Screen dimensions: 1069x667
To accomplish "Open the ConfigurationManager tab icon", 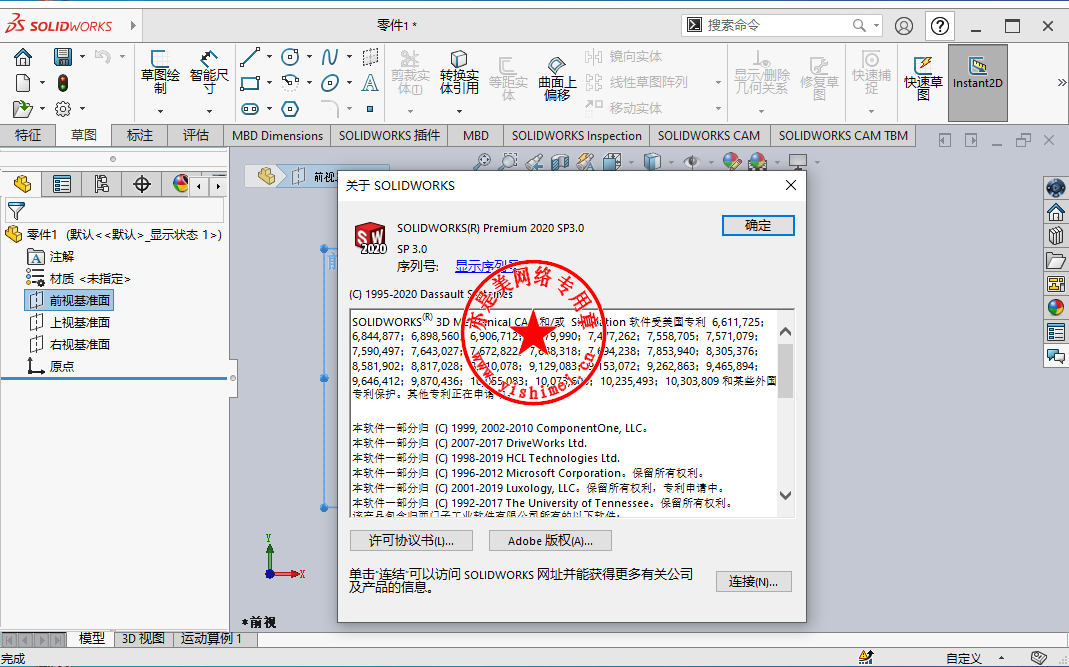I will coord(102,184).
